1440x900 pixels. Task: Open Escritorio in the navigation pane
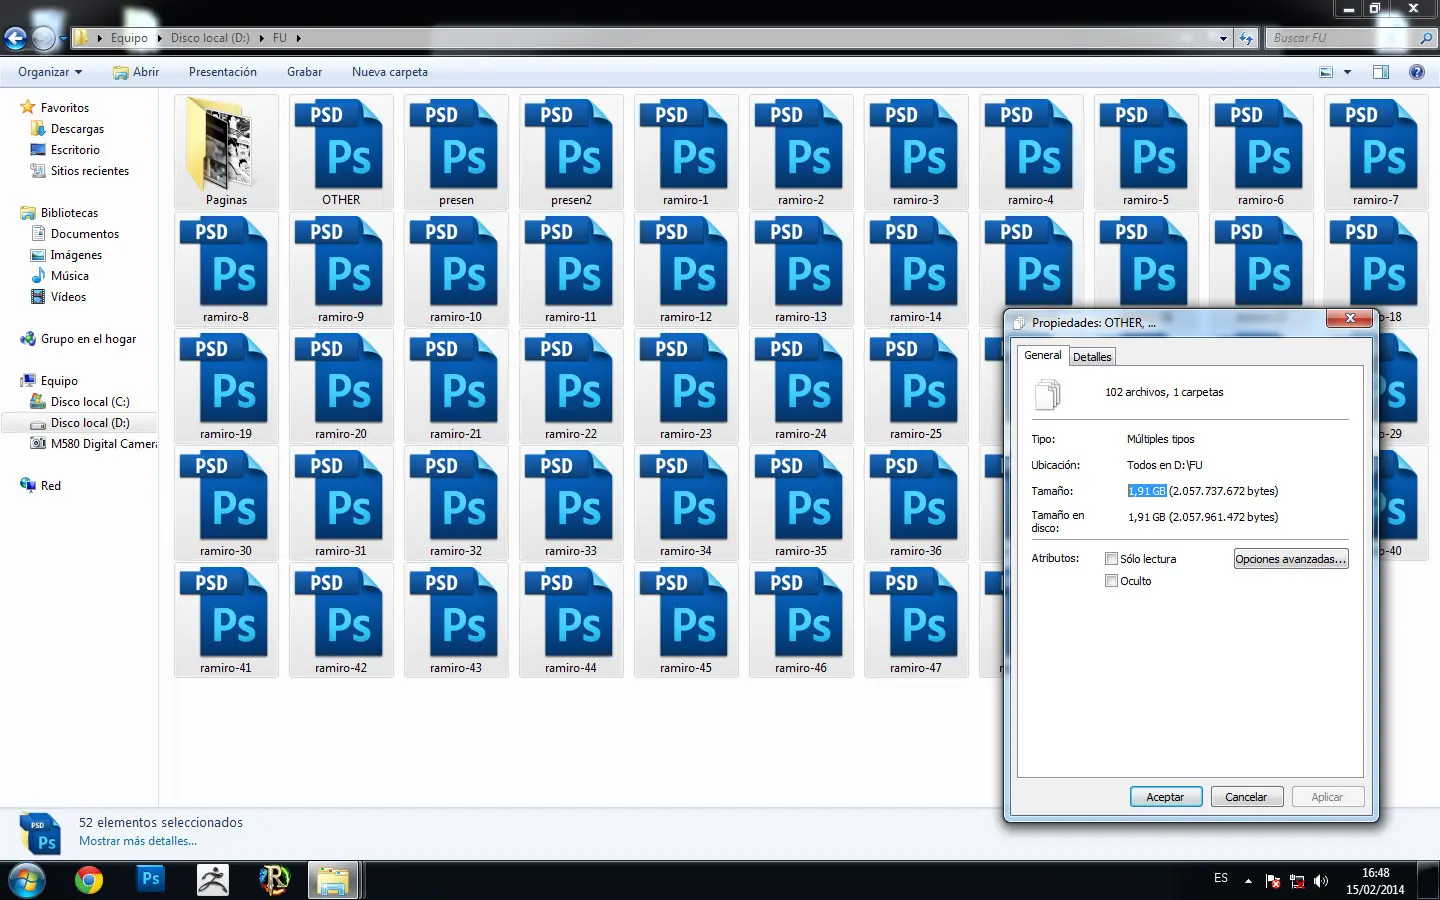(x=75, y=150)
